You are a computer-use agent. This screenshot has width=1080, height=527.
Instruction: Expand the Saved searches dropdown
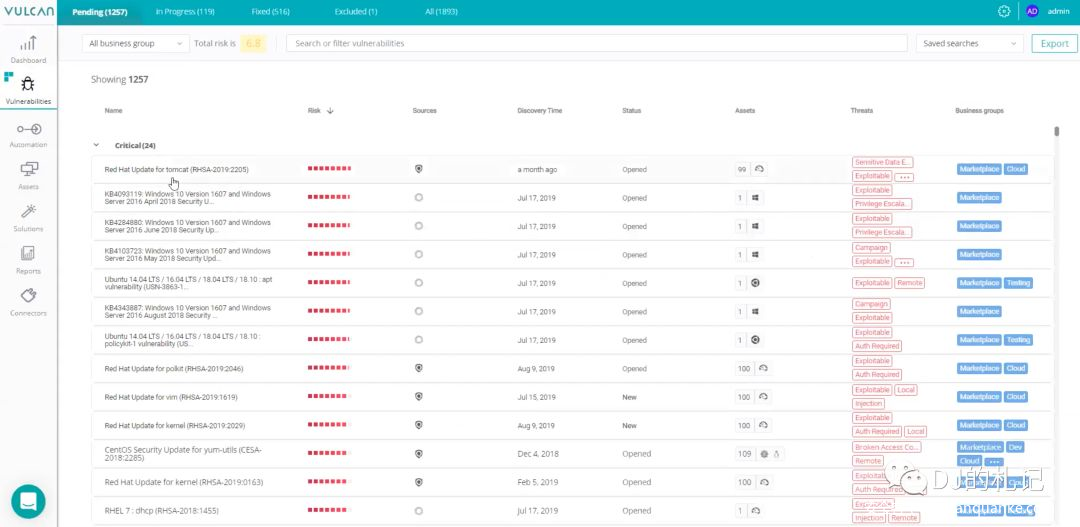[971, 44]
